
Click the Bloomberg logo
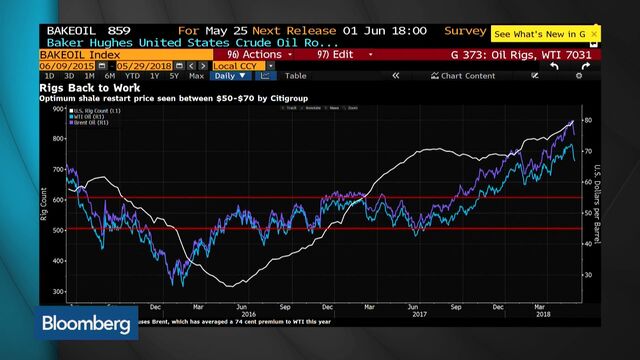pyautogui.click(x=86, y=323)
